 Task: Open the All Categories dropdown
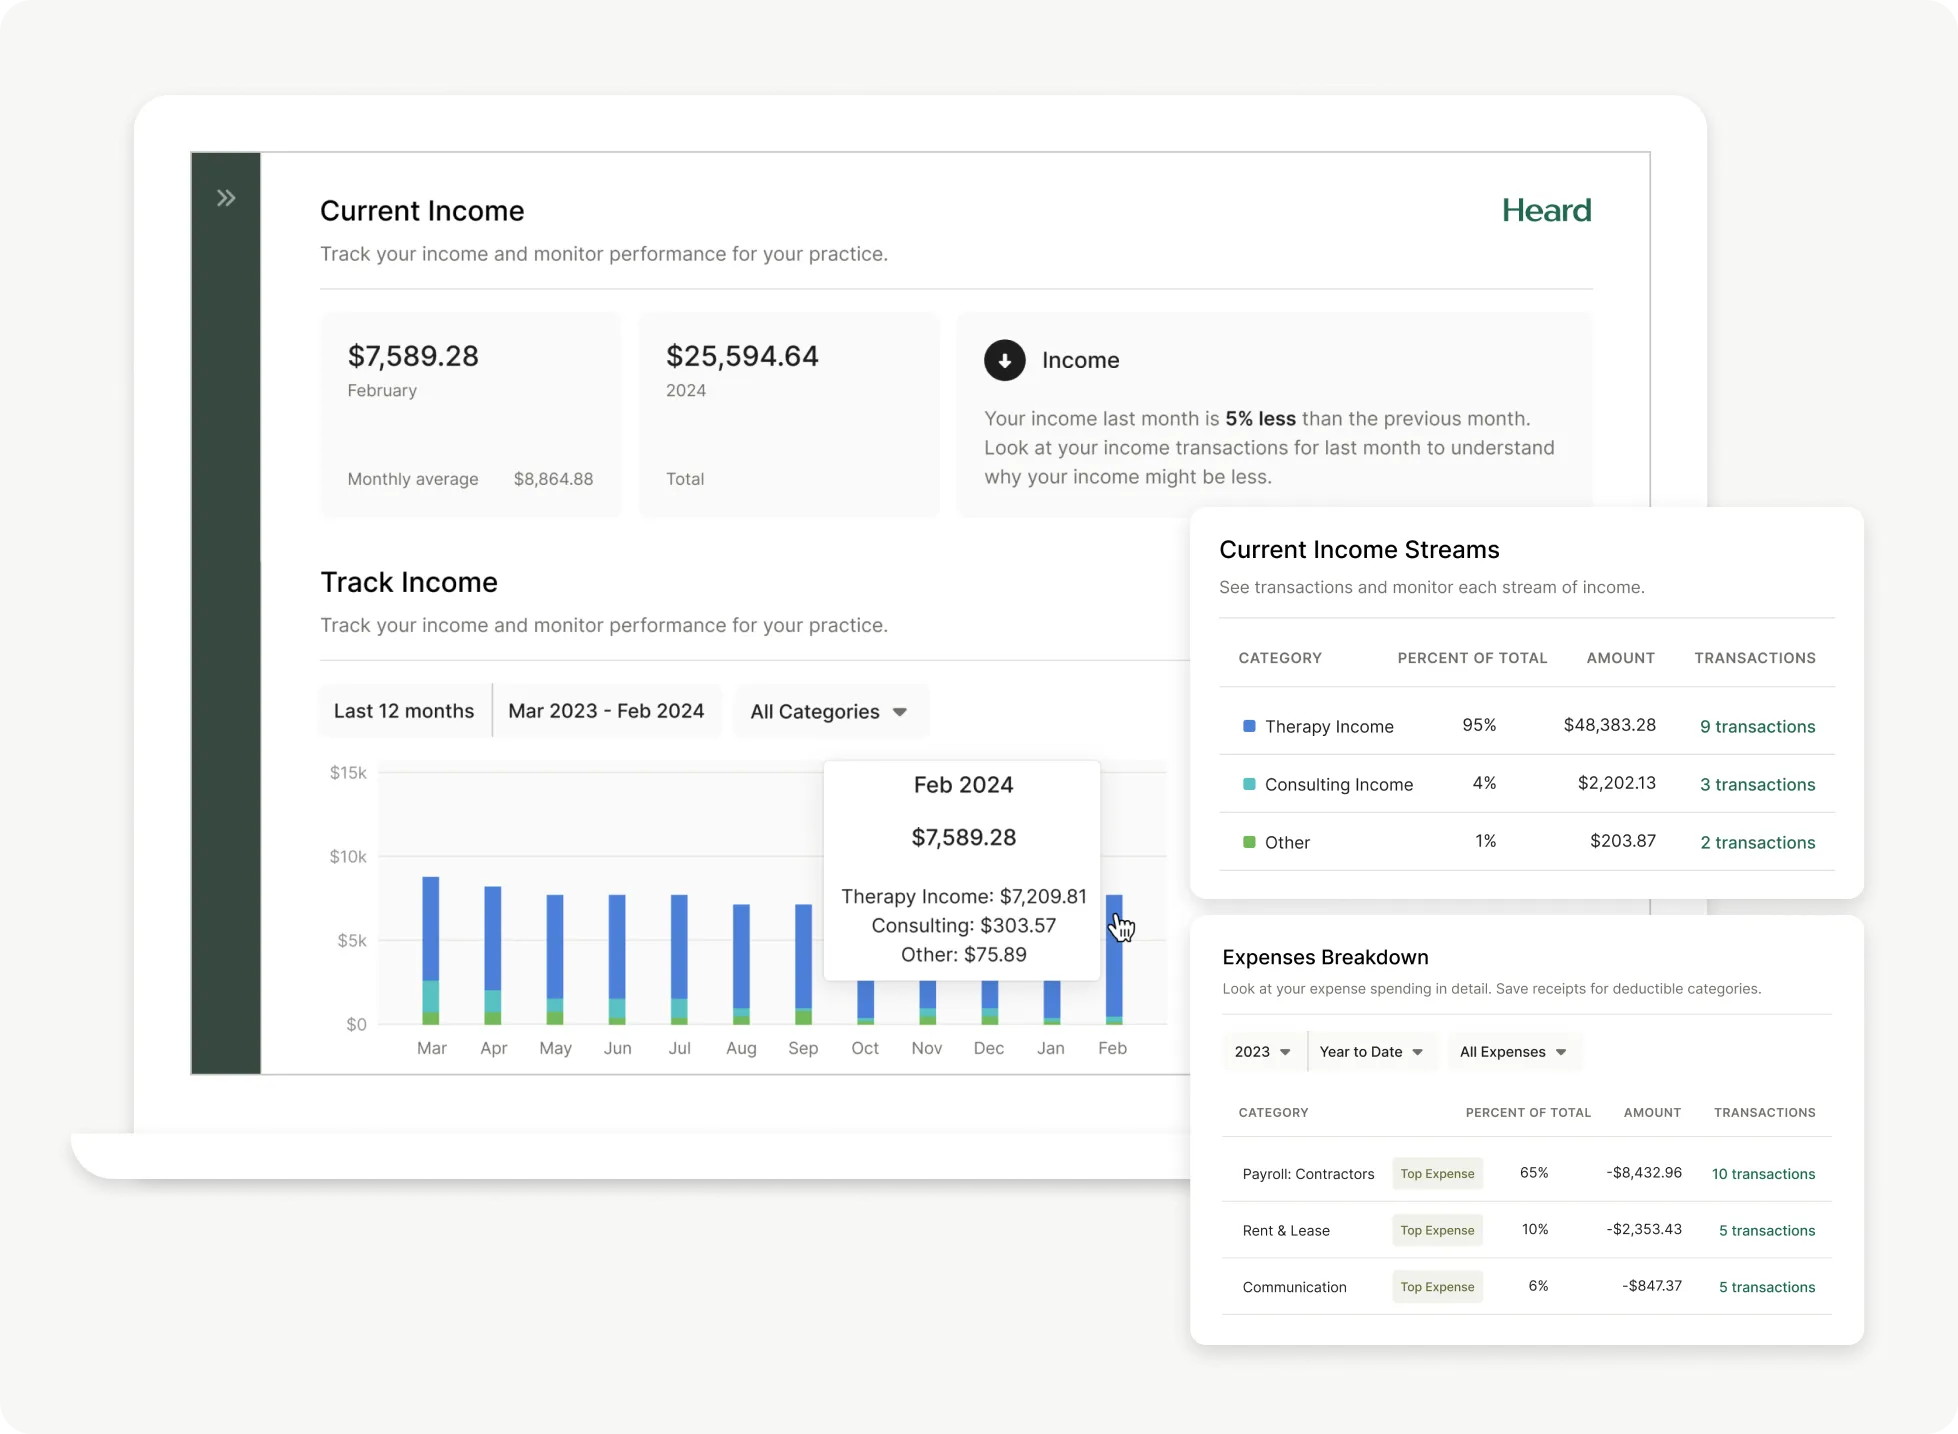pyautogui.click(x=829, y=711)
